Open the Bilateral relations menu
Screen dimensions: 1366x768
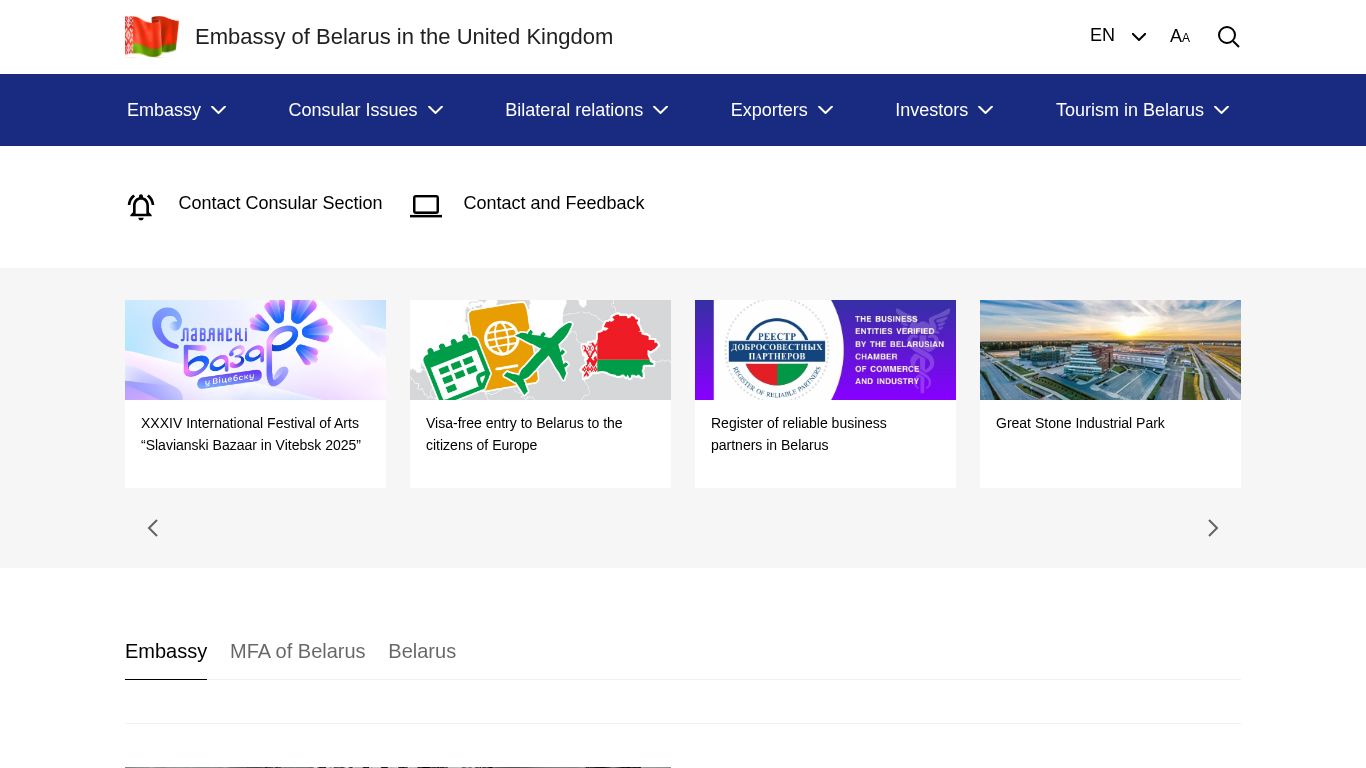click(x=586, y=110)
